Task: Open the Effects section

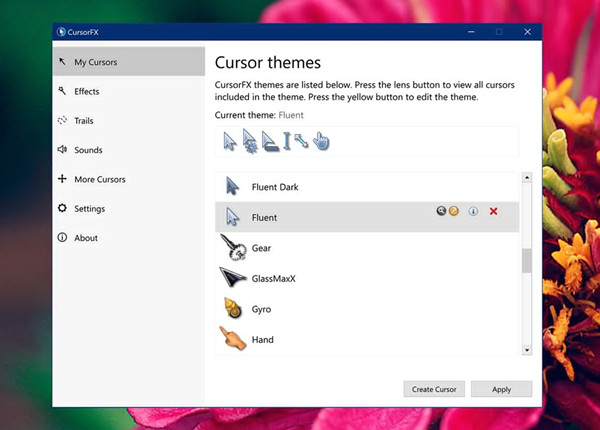Action: tap(129, 91)
